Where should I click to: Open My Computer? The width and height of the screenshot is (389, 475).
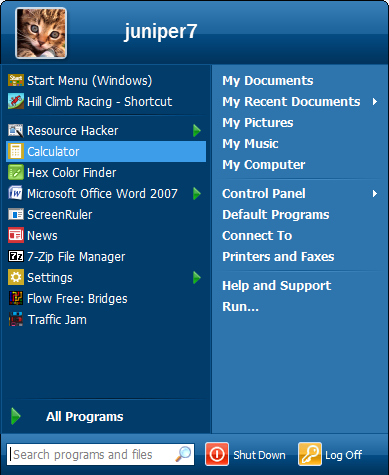coord(264,164)
